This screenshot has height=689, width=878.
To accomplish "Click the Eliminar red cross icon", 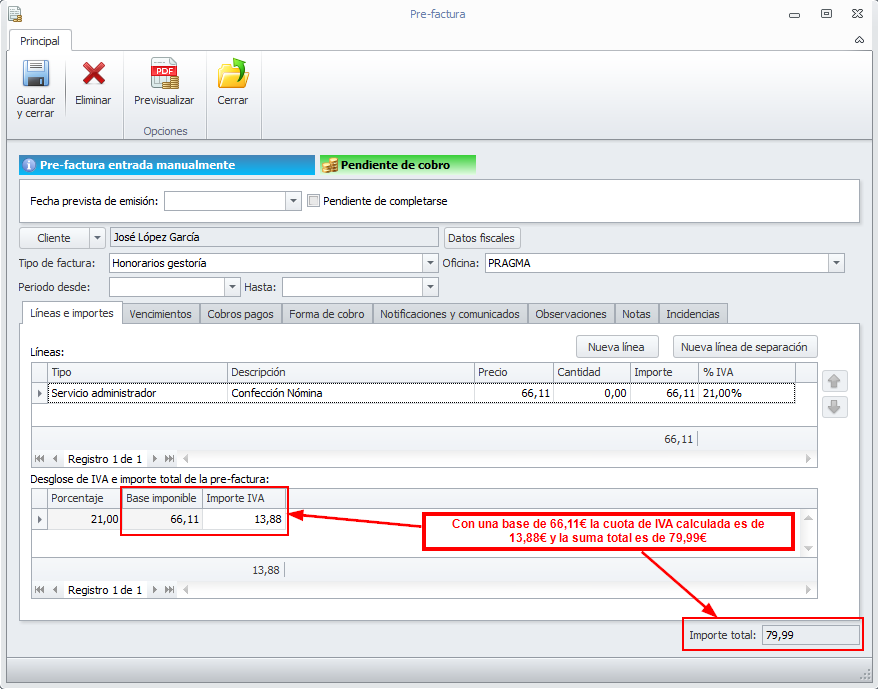I will pyautogui.click(x=94, y=73).
